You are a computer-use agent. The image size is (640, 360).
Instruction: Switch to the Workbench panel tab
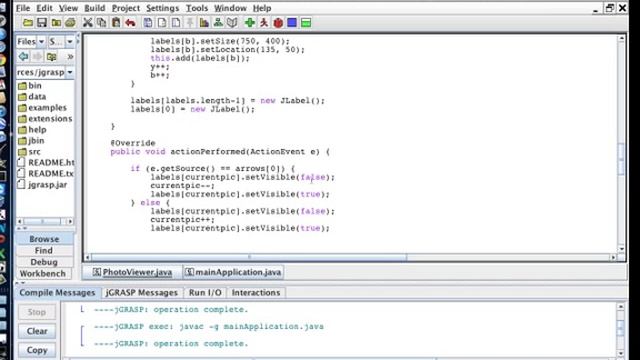tap(43, 273)
